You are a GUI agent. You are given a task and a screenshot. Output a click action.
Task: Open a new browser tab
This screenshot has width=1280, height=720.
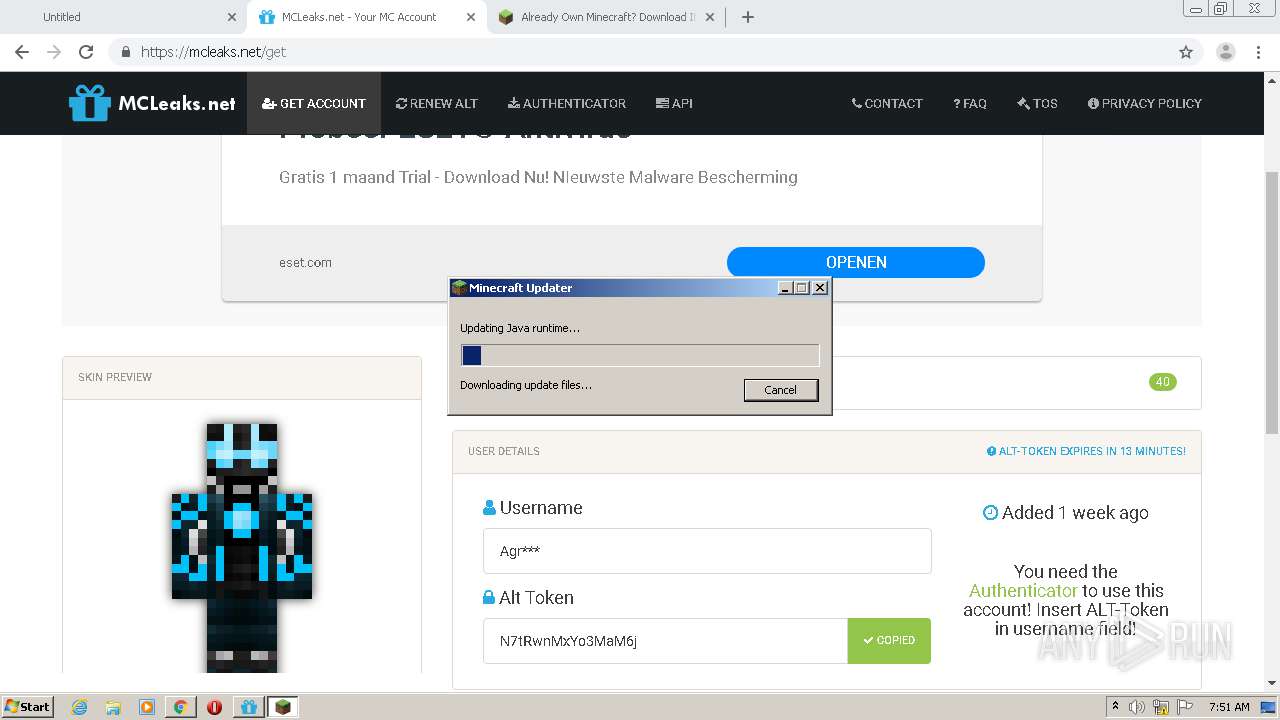coord(747,17)
